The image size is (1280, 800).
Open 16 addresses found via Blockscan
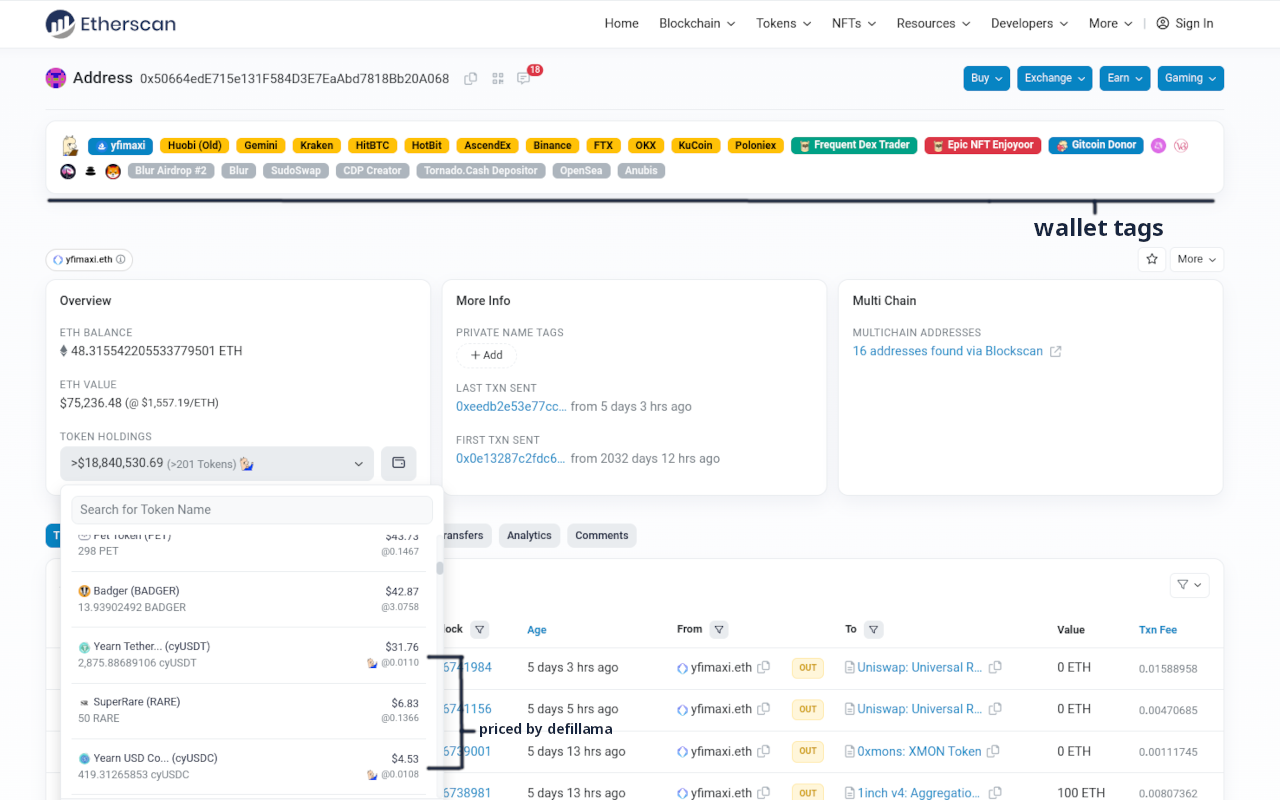coord(947,351)
